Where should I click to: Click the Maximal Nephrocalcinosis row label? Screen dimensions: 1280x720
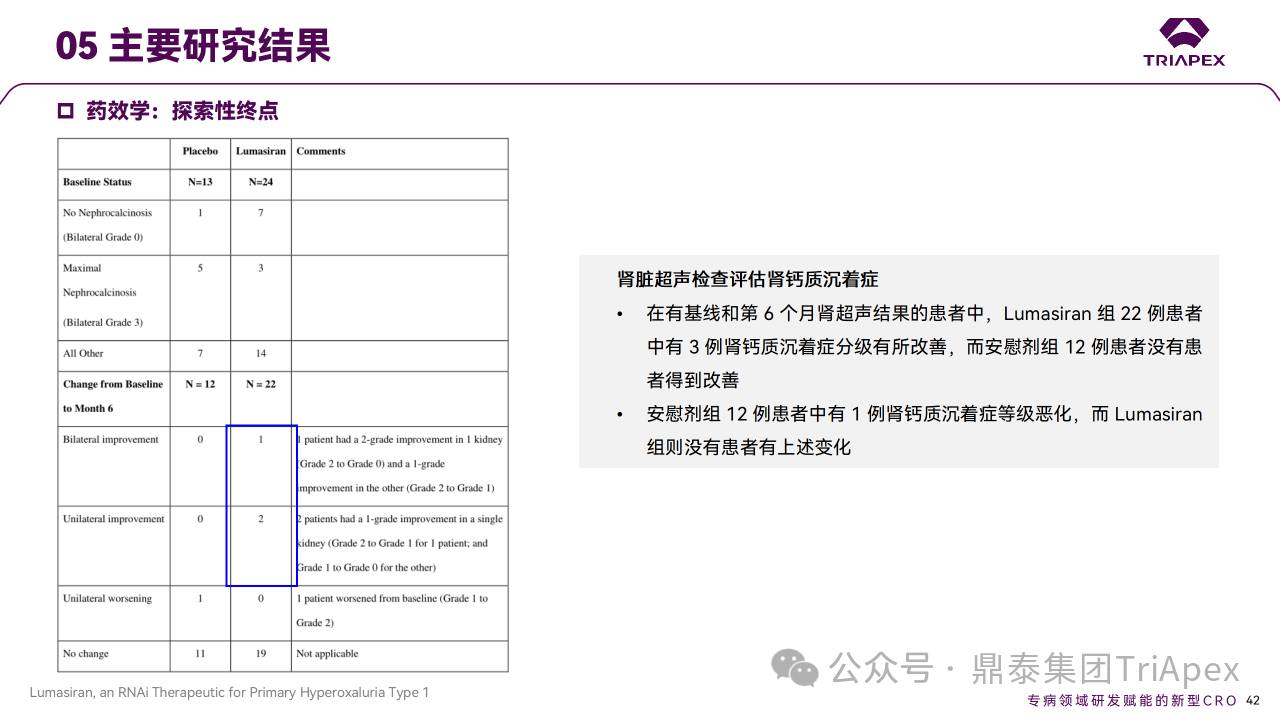[102, 294]
